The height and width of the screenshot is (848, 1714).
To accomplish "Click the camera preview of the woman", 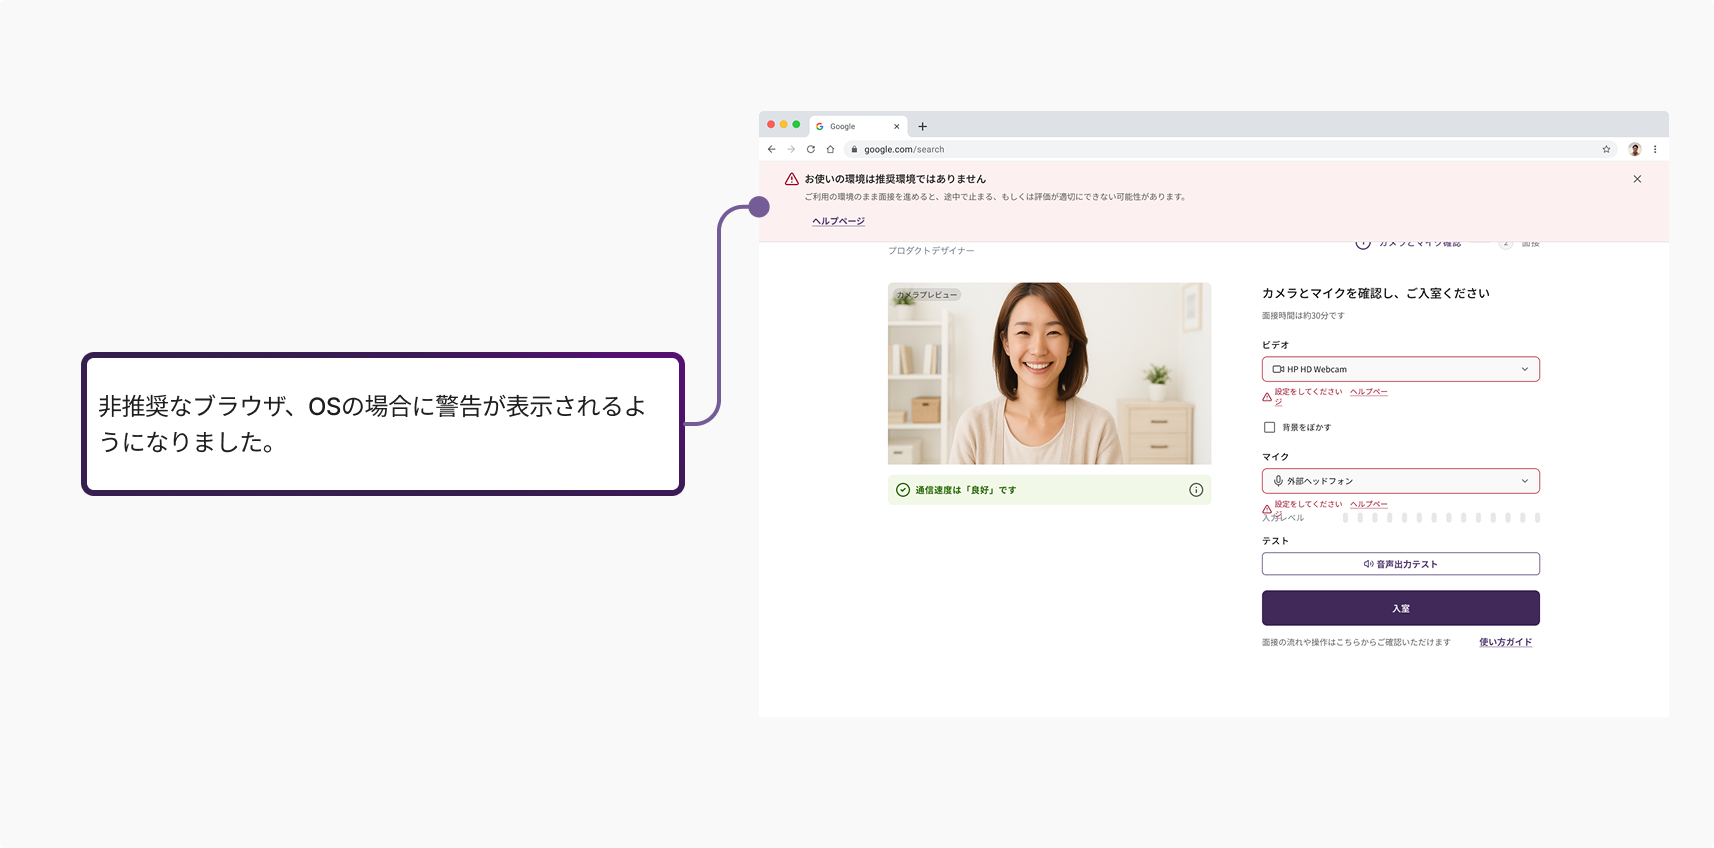I will point(1049,373).
